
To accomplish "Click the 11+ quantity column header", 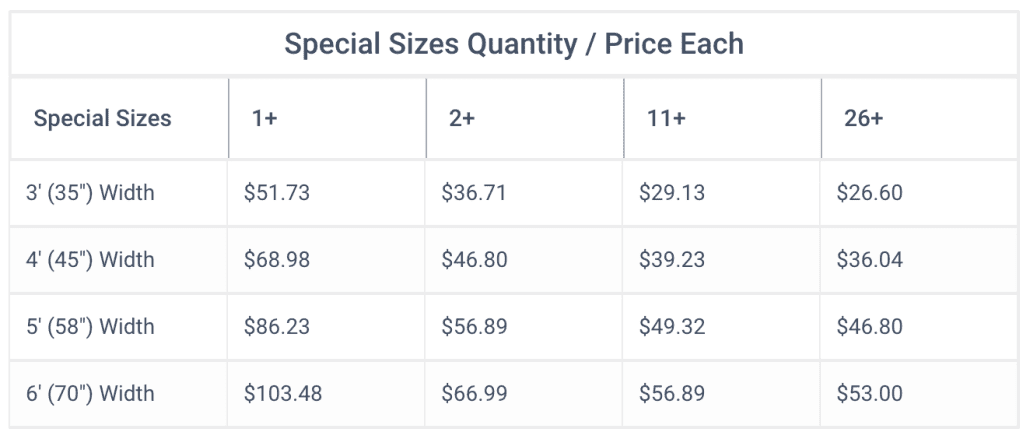I will [x=666, y=118].
